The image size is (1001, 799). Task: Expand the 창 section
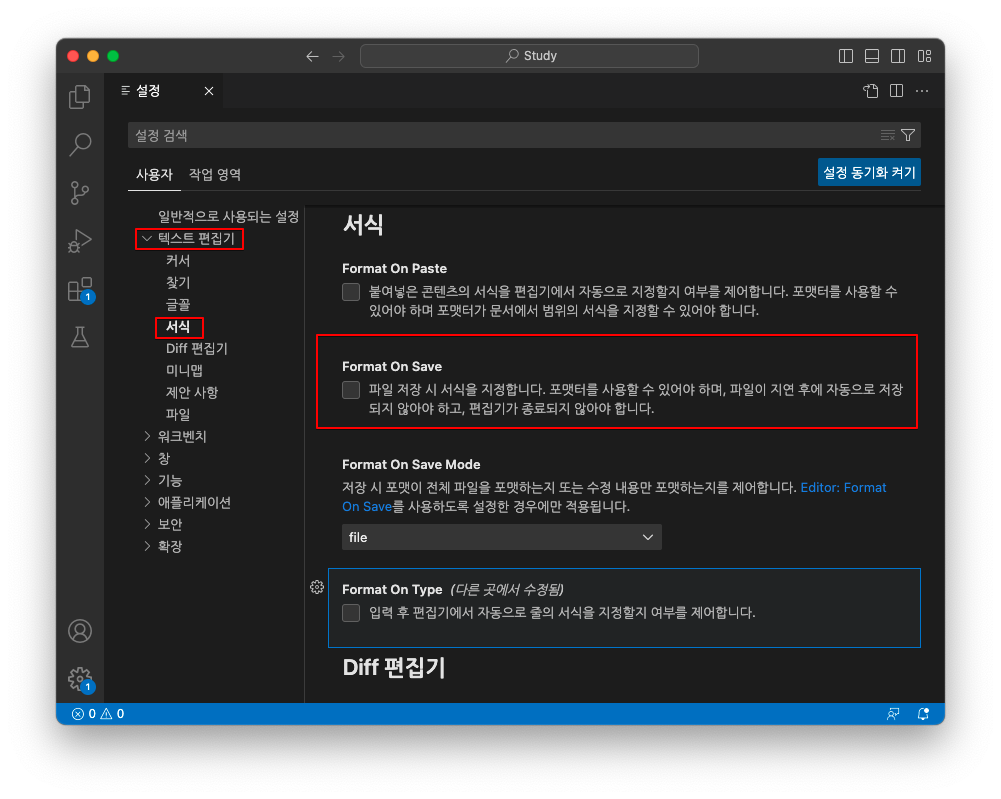(x=147, y=458)
